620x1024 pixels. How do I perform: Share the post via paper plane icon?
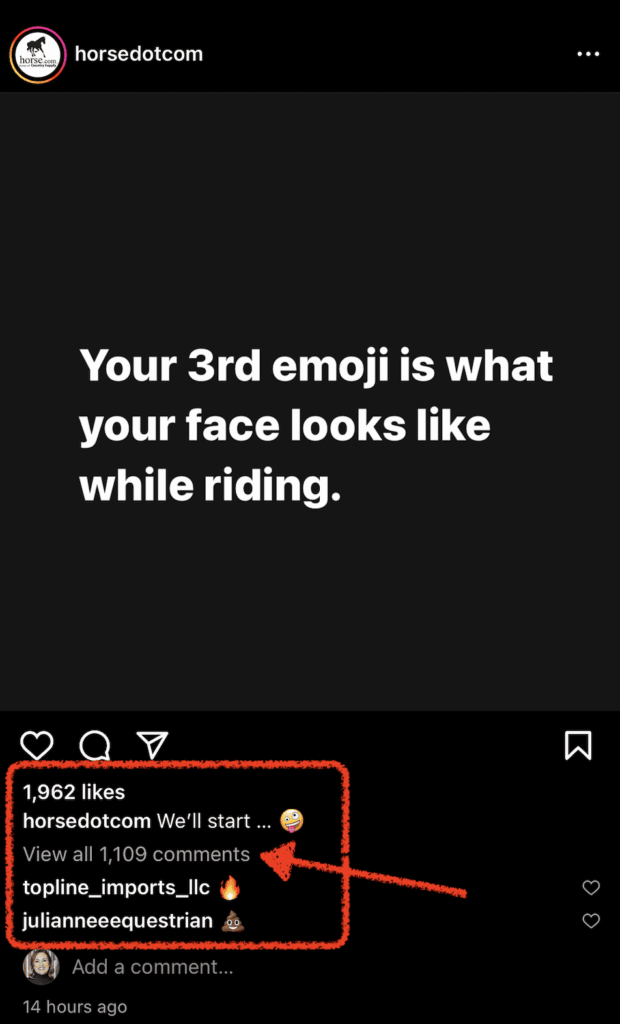click(151, 744)
